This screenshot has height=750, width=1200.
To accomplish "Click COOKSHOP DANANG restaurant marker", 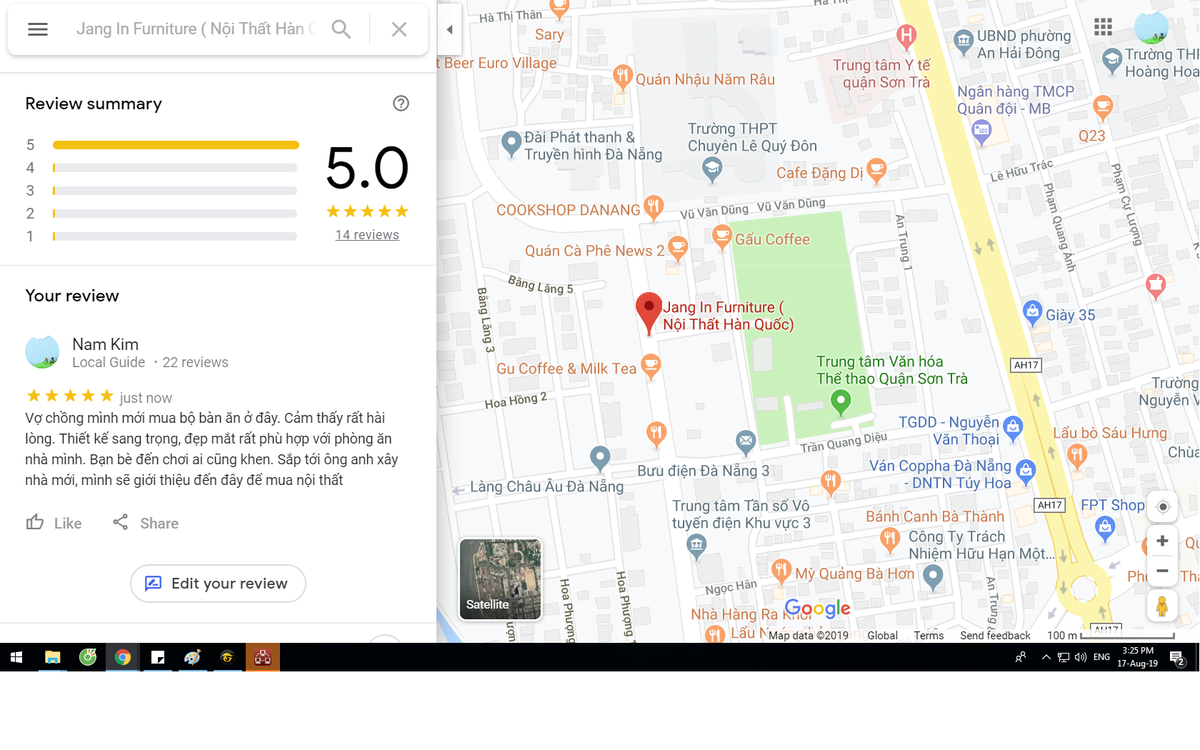I will click(653, 208).
